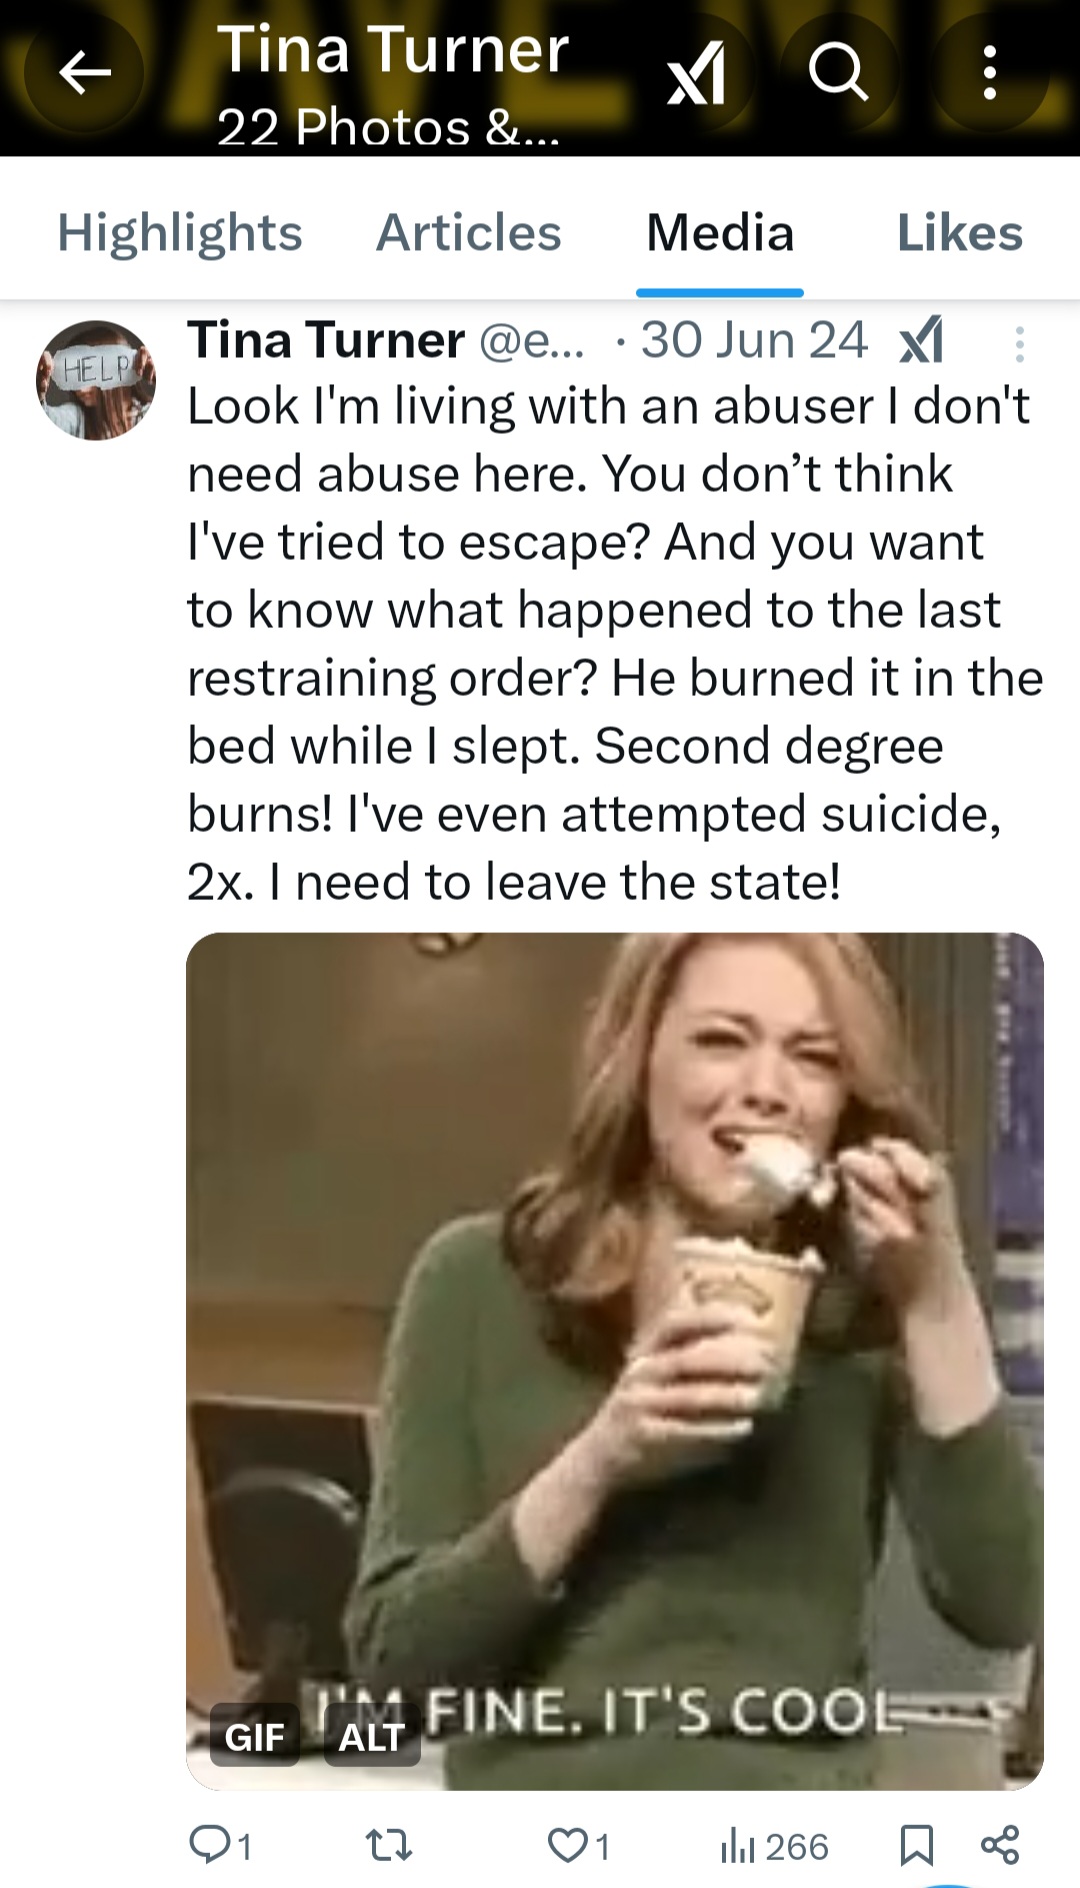The width and height of the screenshot is (1080, 1888).
Task: View tweet analytics showing 266 views
Action: coord(774,1845)
